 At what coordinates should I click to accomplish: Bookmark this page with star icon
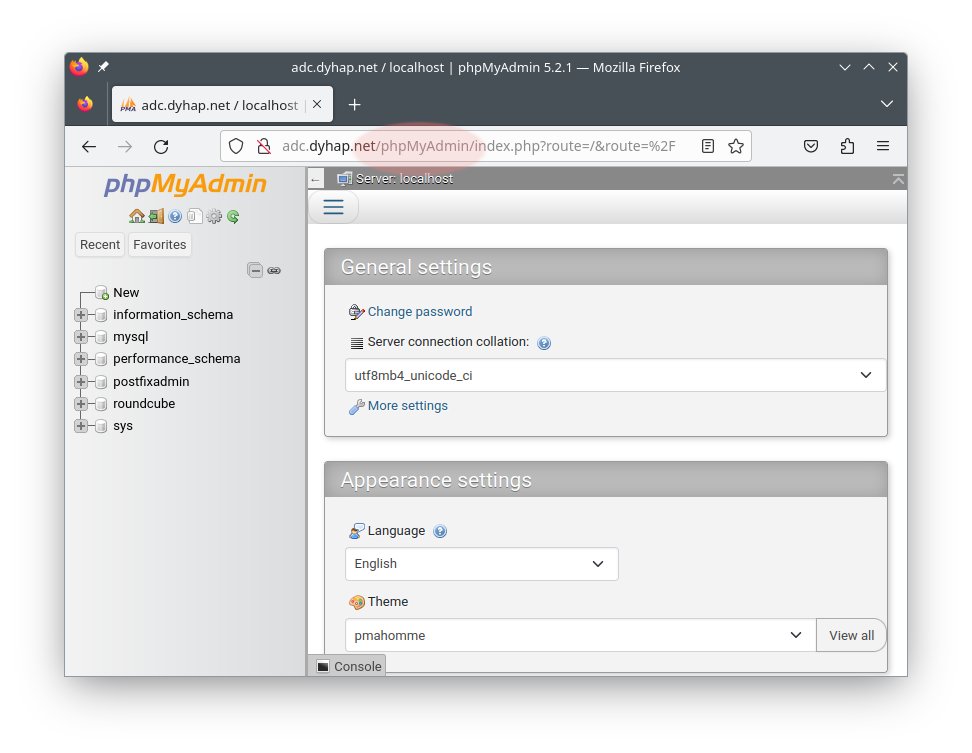[736, 146]
